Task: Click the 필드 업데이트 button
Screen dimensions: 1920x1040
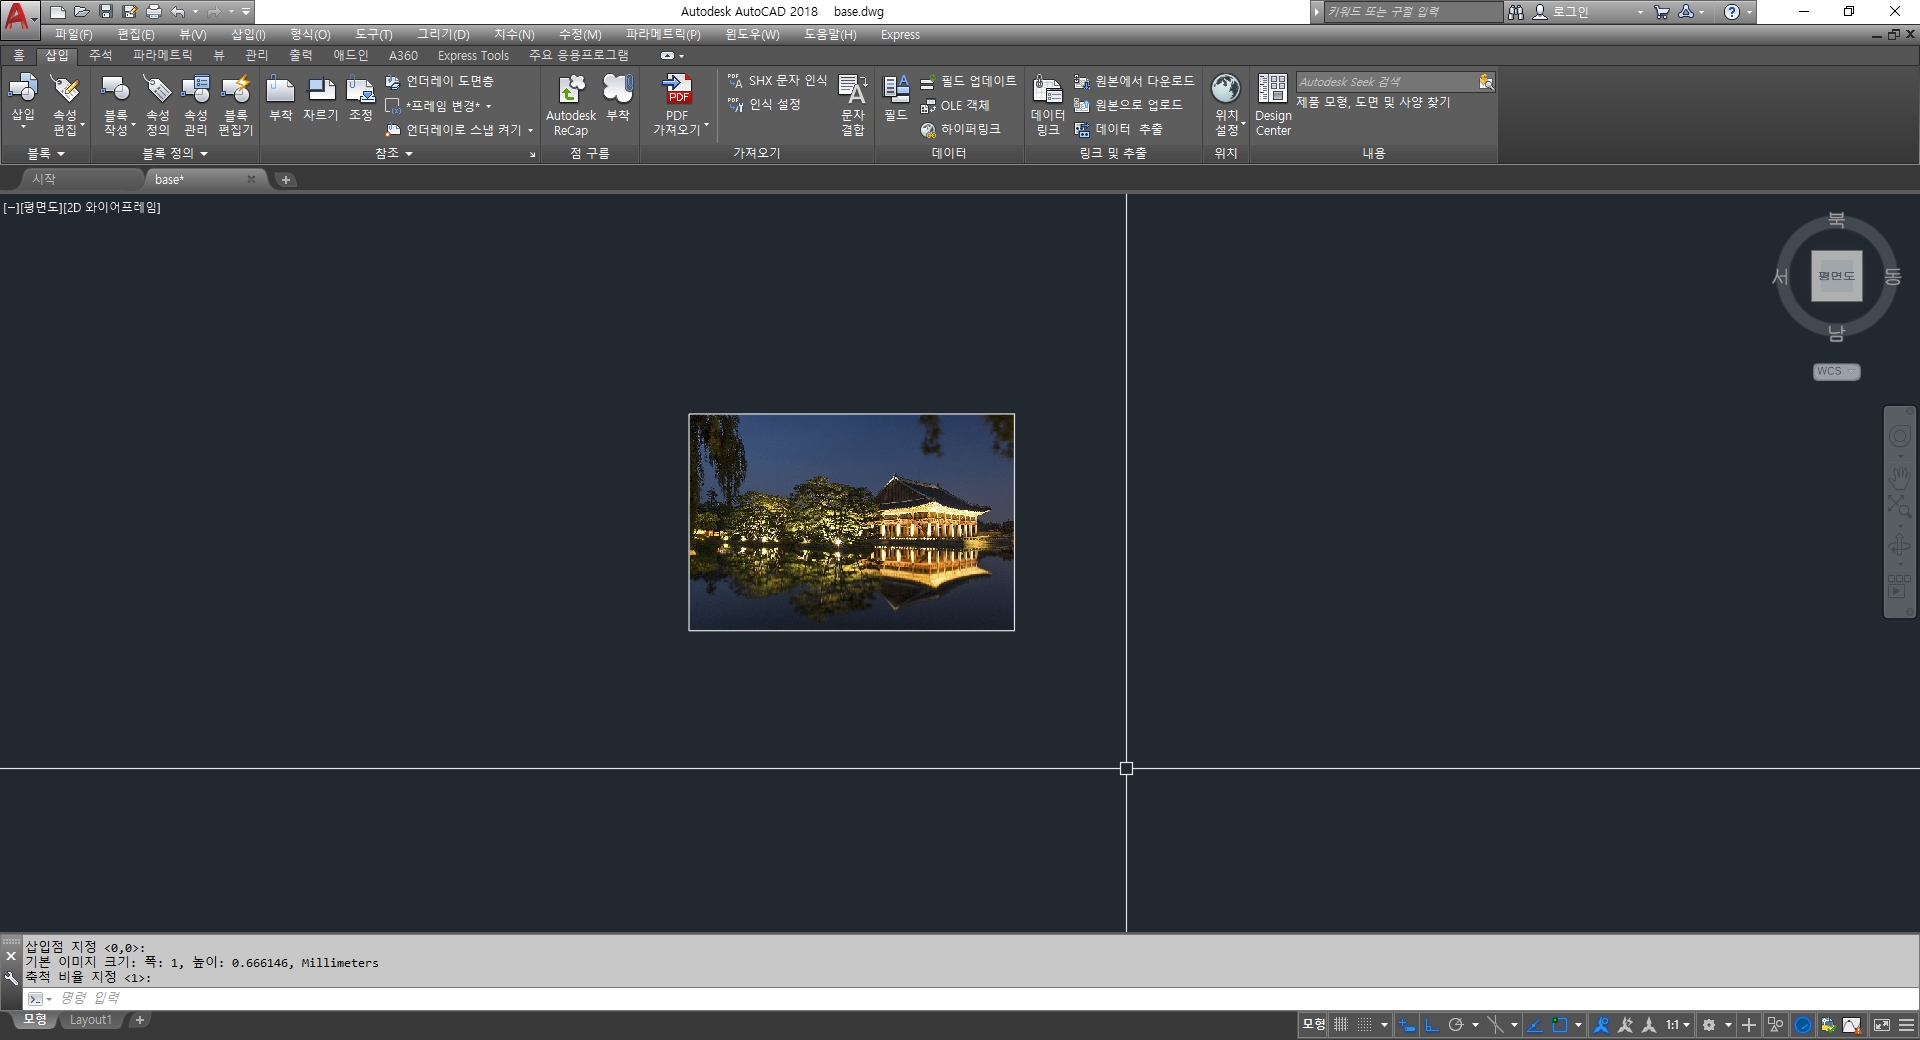Action: [968, 81]
